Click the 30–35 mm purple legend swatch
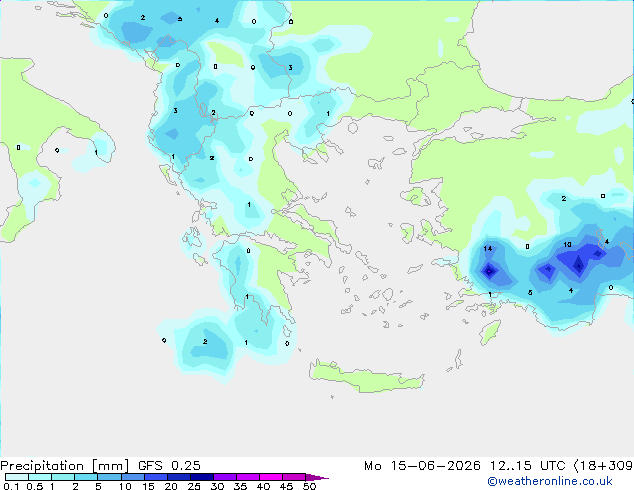Viewport: 634px width, 490px height. click(224, 477)
